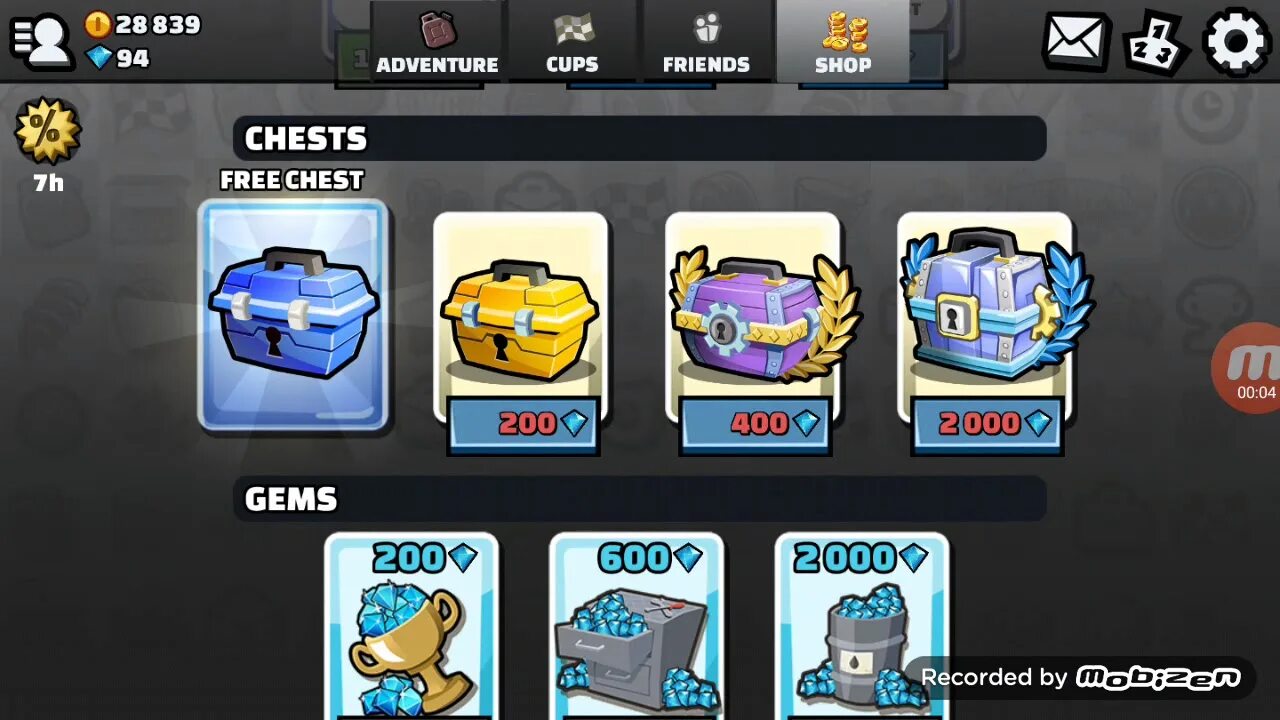Open the settings gear
The width and height of the screenshot is (1280, 720).
[1236, 42]
